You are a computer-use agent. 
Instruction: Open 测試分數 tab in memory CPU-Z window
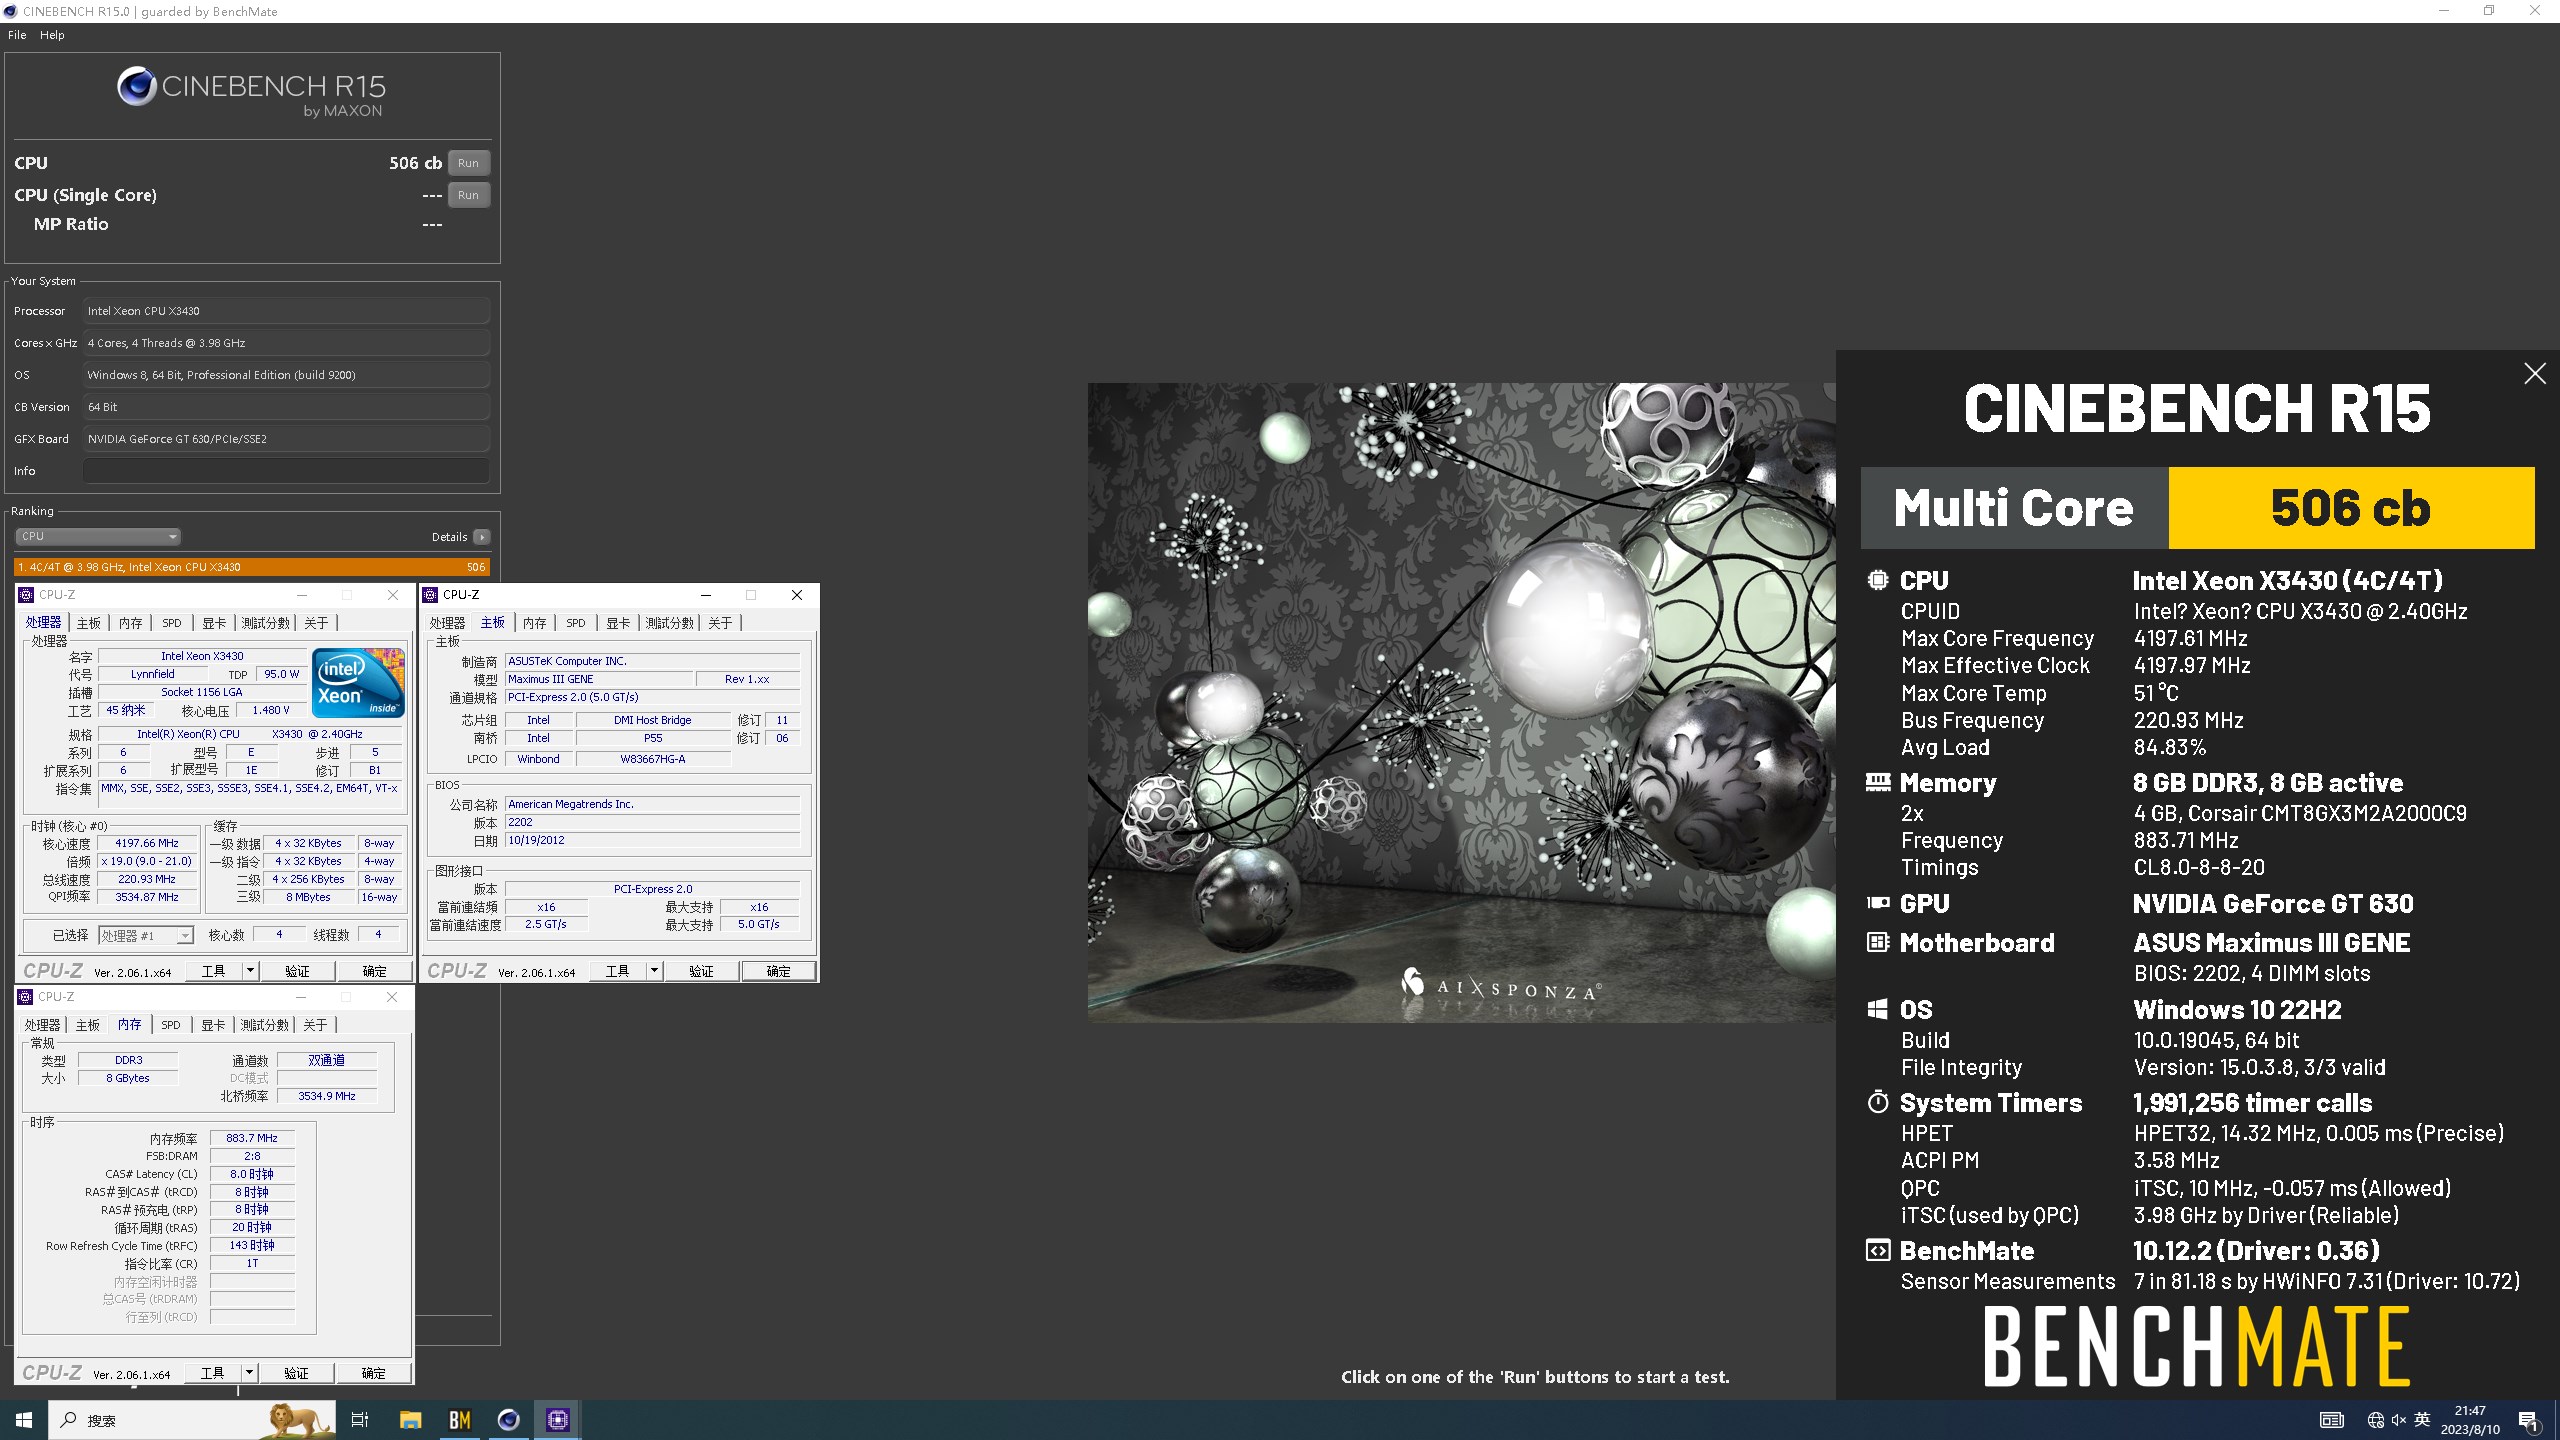(265, 1025)
